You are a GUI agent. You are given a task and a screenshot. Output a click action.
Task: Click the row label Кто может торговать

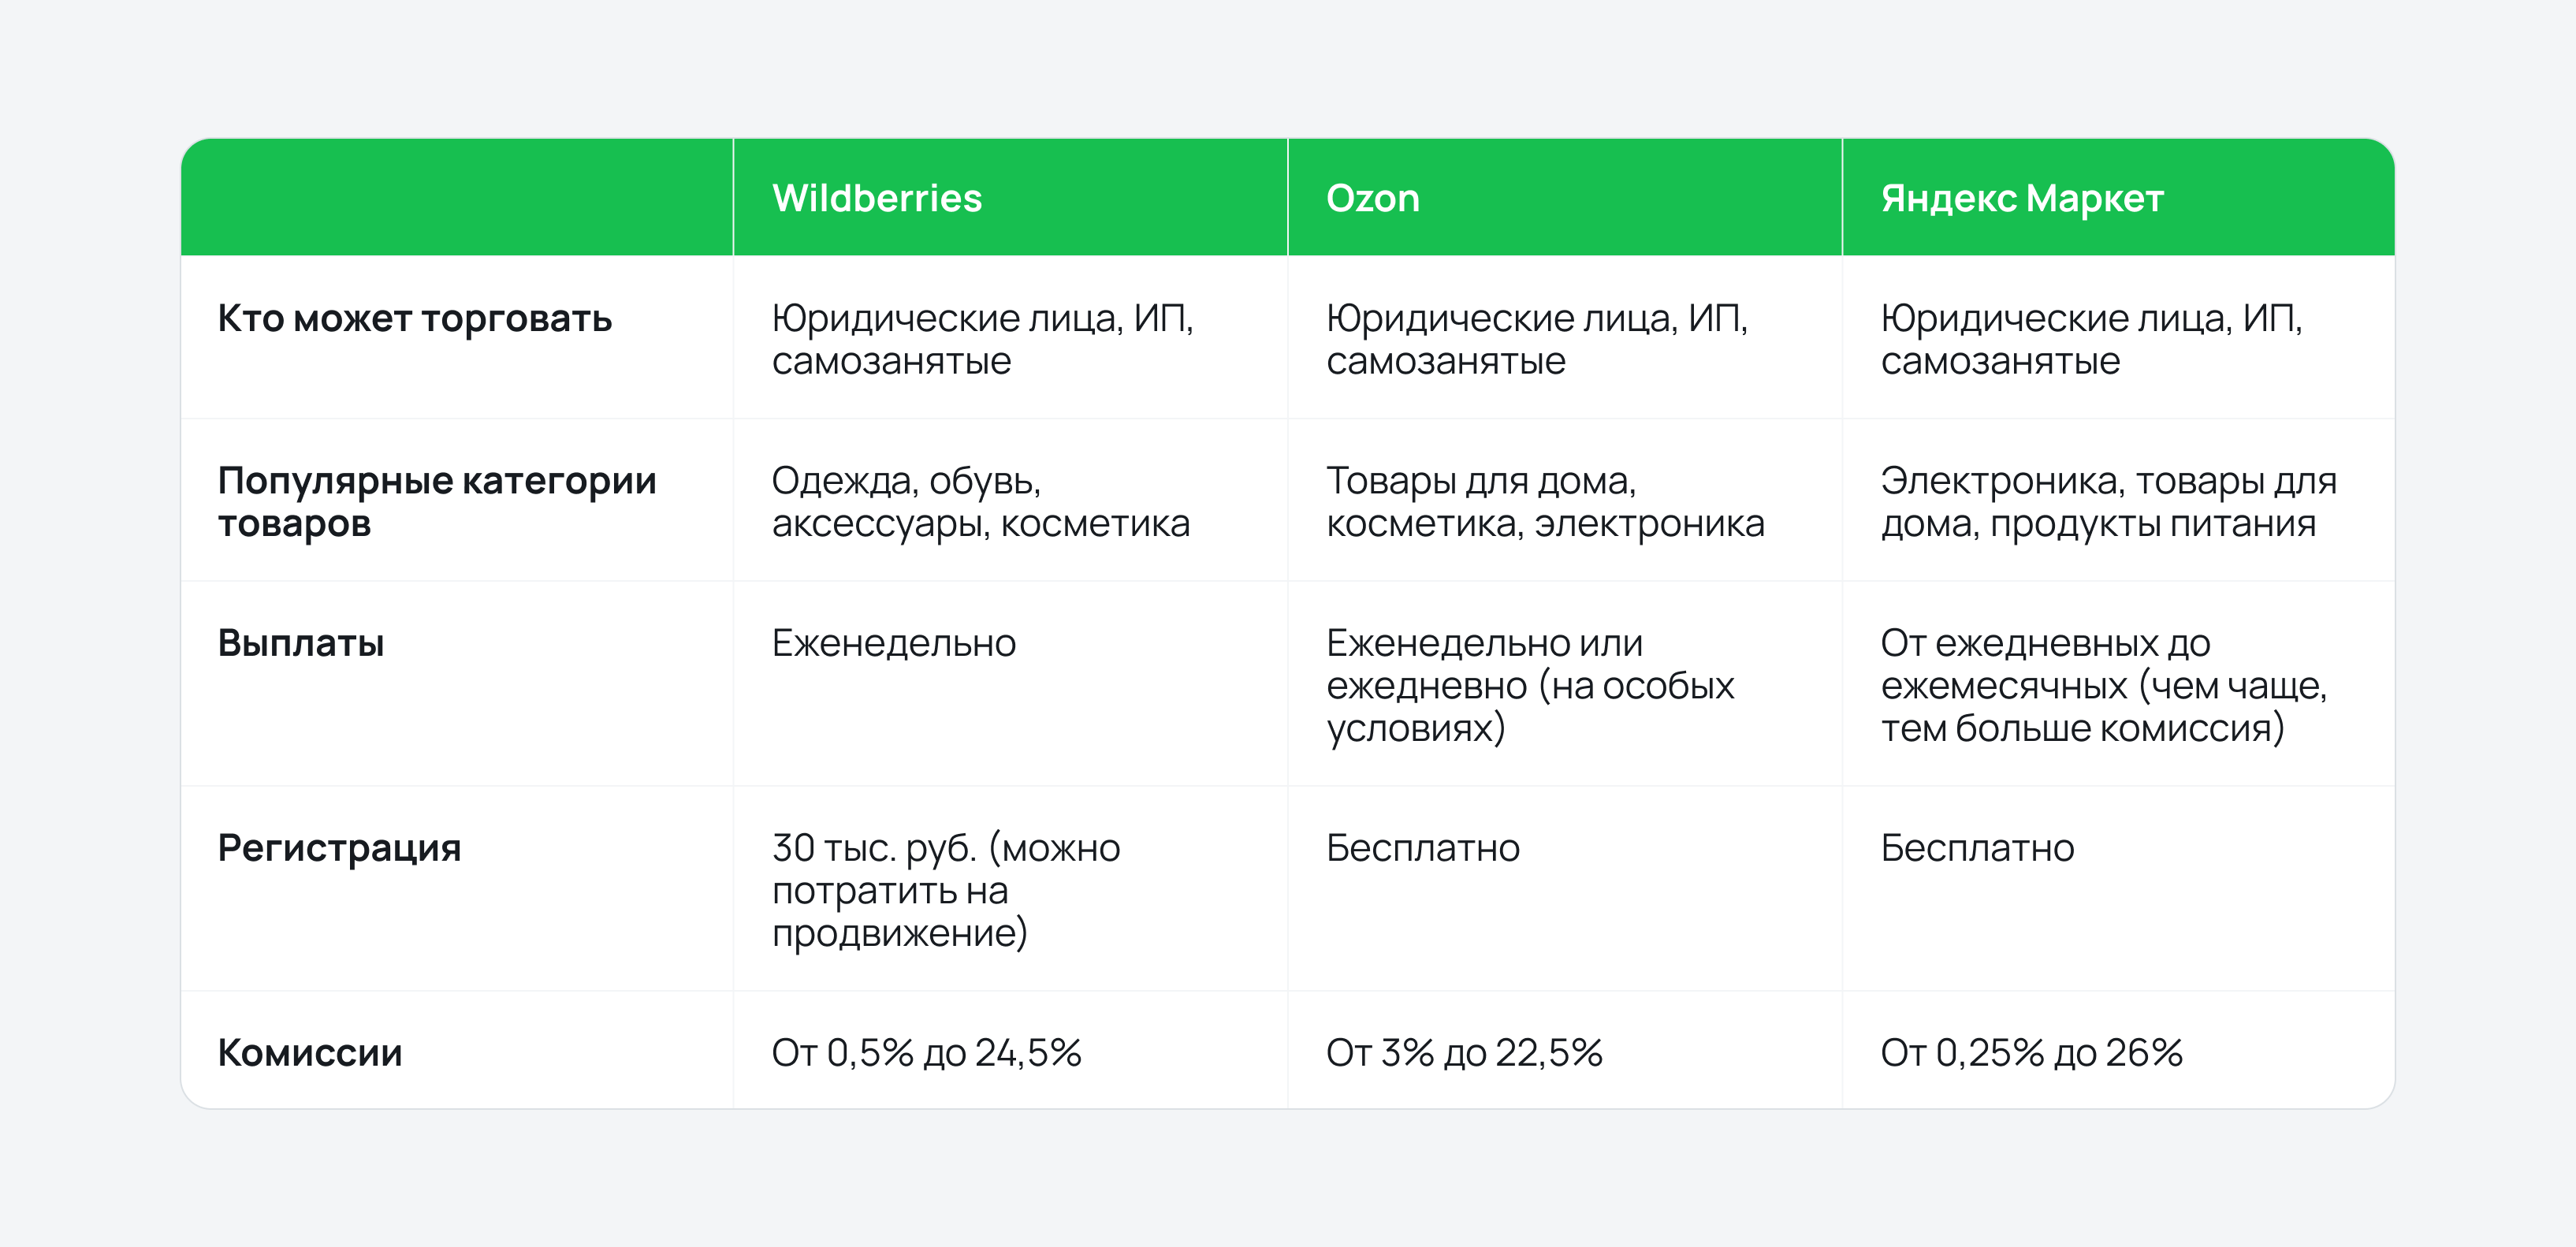(415, 318)
